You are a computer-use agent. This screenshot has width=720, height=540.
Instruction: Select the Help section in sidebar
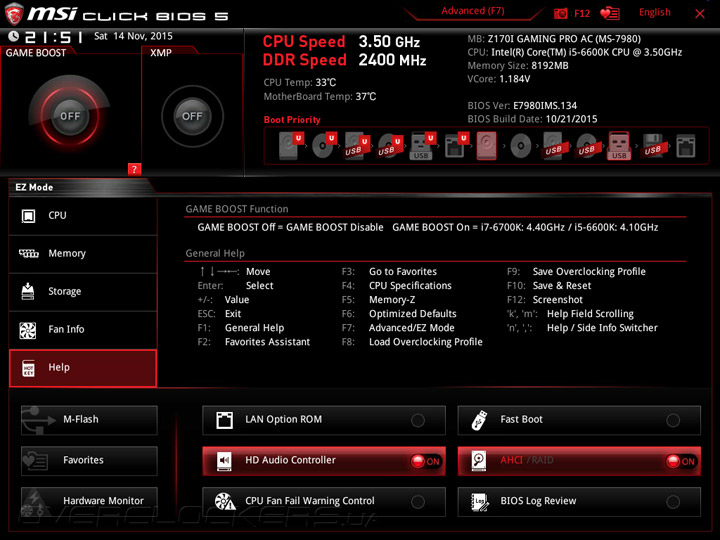[x=83, y=368]
